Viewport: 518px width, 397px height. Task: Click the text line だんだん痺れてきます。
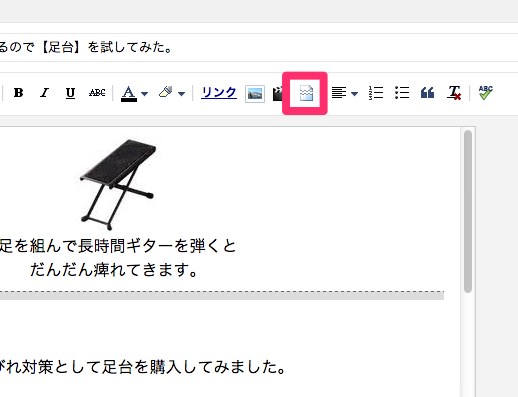114,270
